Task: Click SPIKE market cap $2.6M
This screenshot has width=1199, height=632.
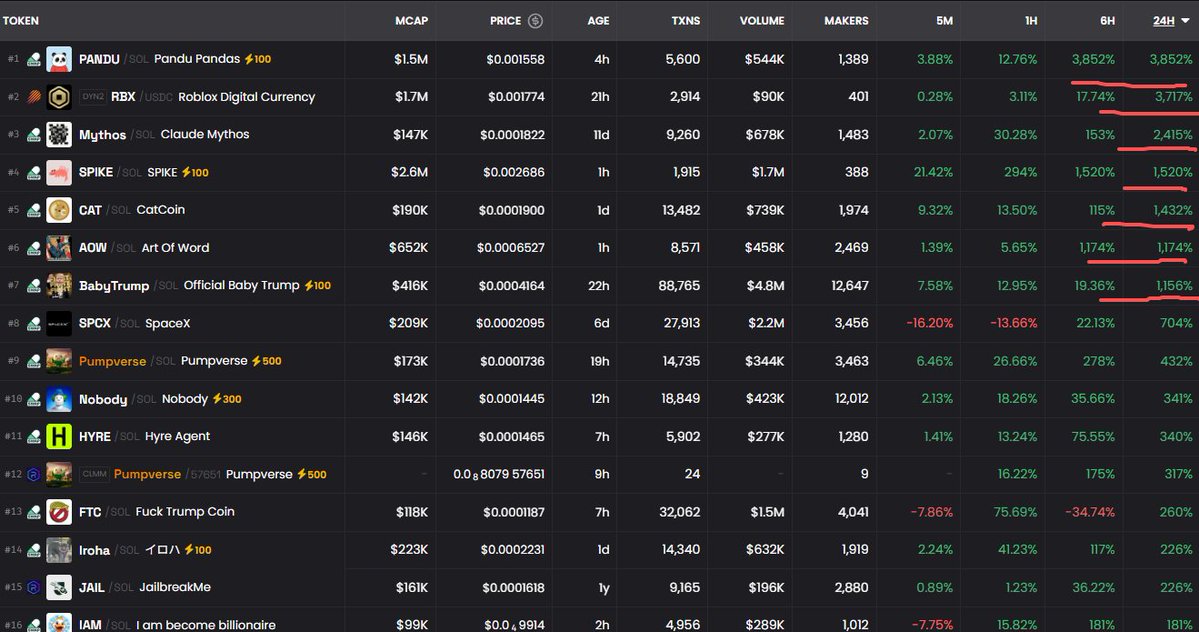Action: [409, 173]
